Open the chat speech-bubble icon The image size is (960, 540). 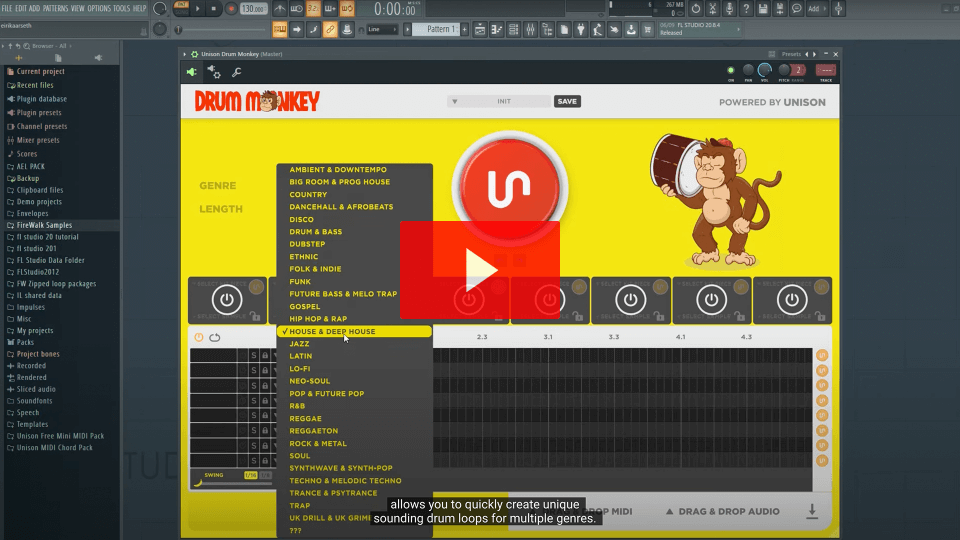coord(796,9)
